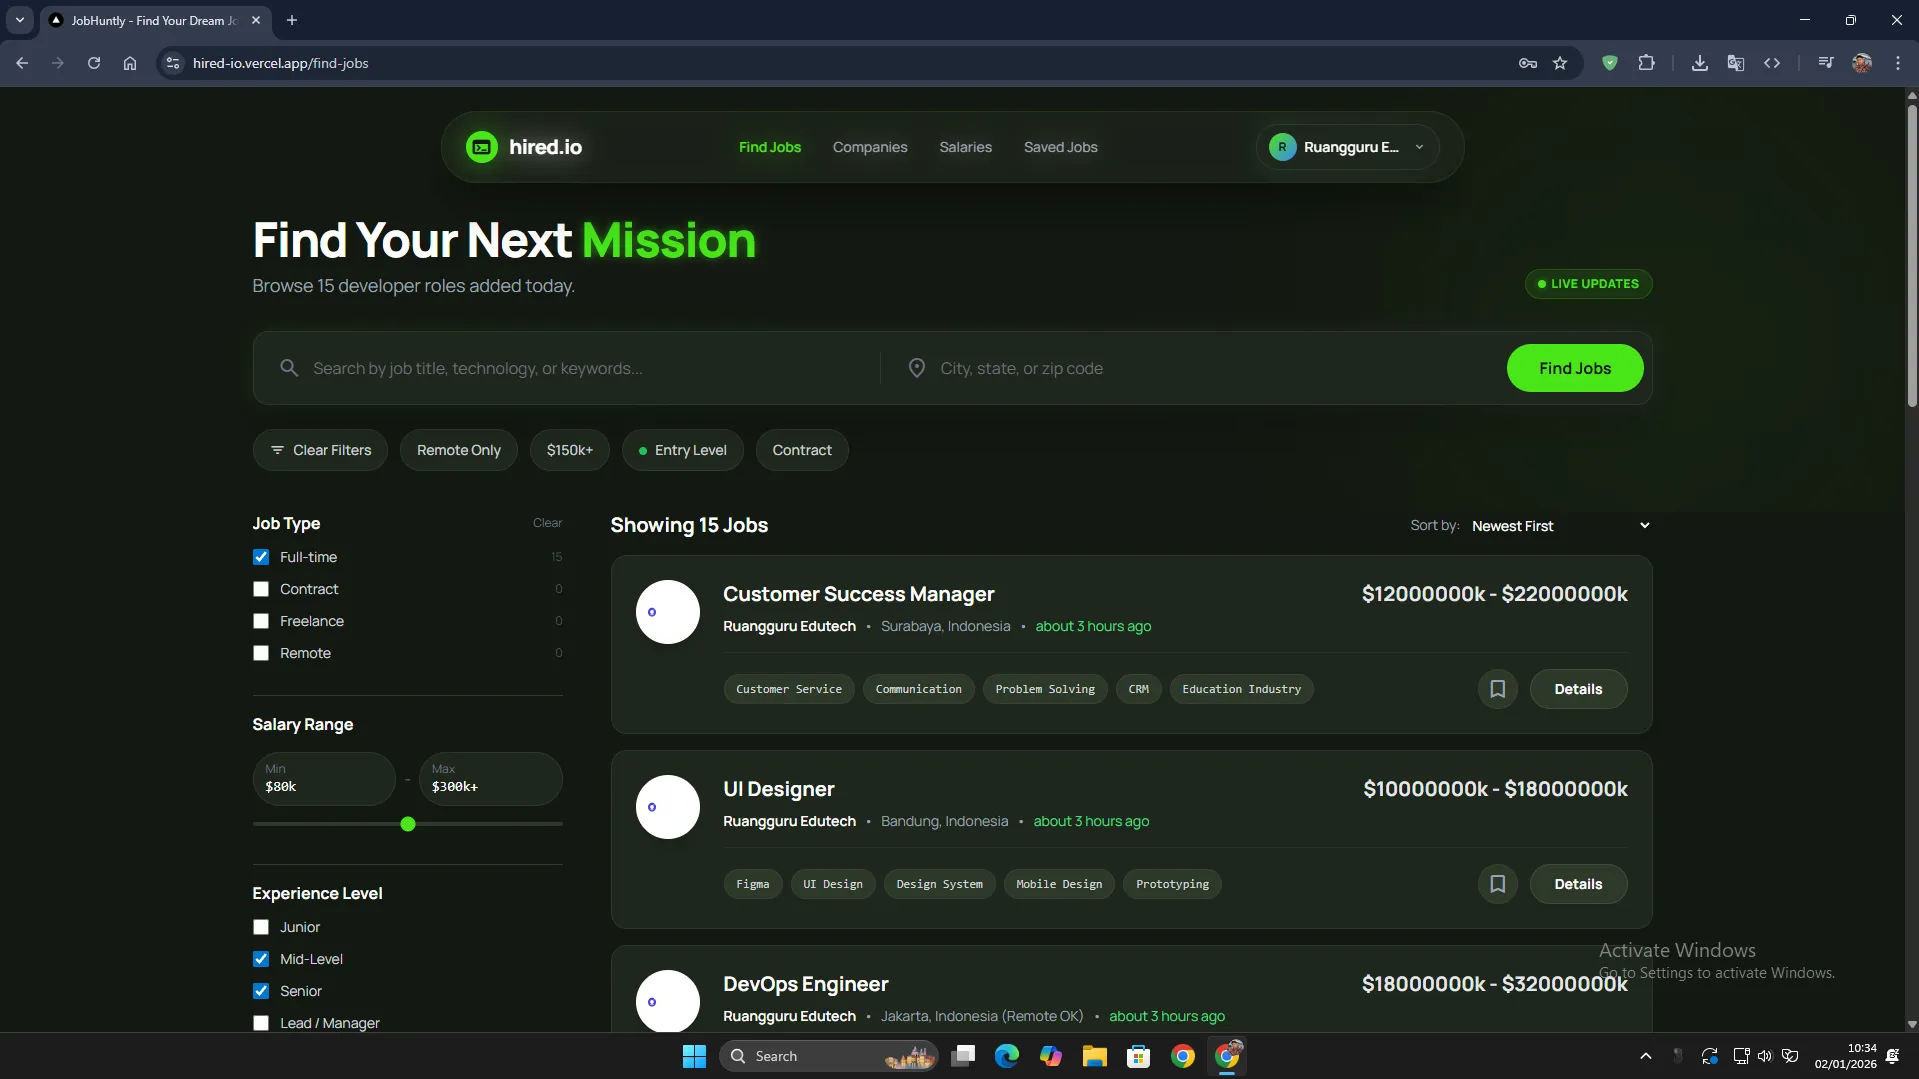Click the location pin icon
The height and width of the screenshot is (1079, 1919).
(x=916, y=368)
